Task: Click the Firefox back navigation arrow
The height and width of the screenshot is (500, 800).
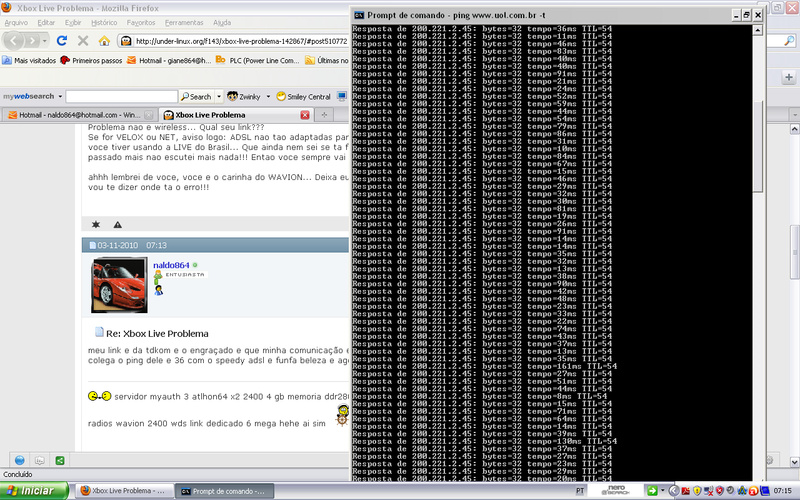Action: click(14, 40)
